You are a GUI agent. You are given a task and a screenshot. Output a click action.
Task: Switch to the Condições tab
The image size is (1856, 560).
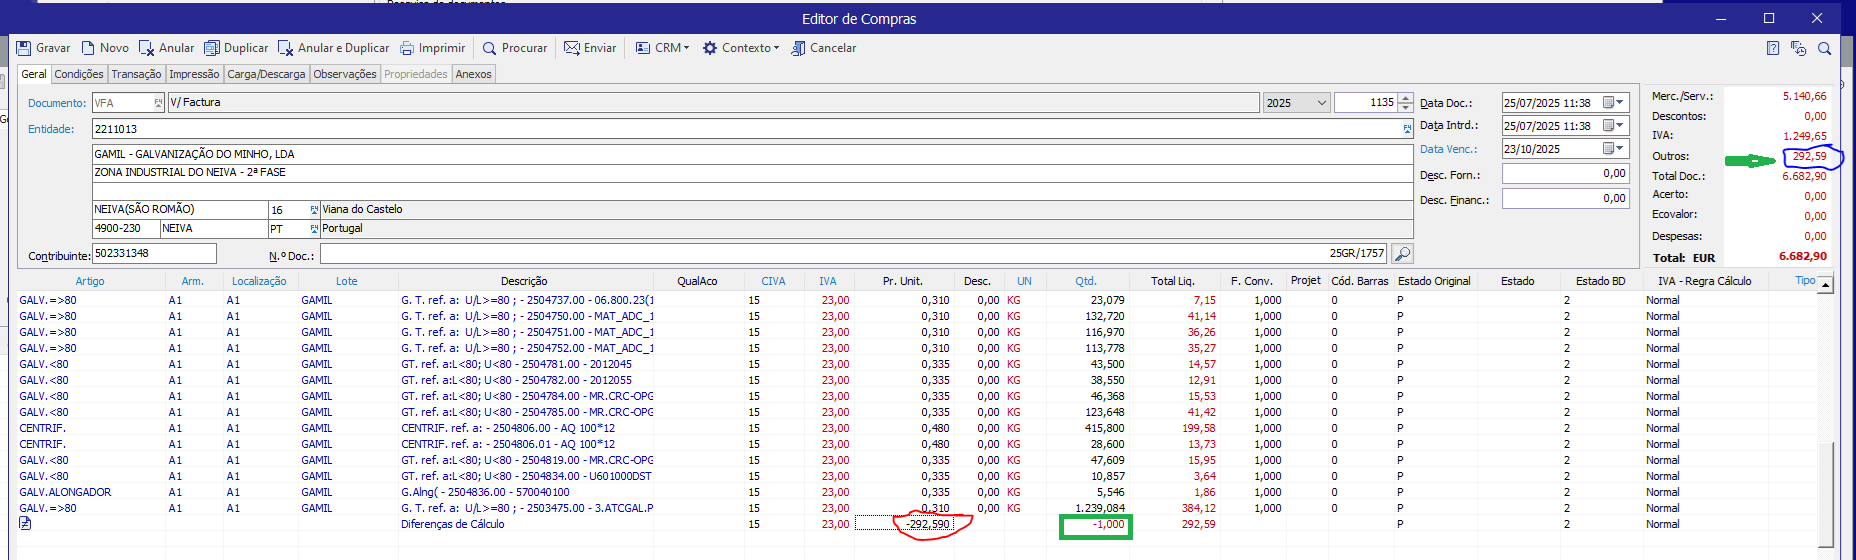pyautogui.click(x=79, y=74)
